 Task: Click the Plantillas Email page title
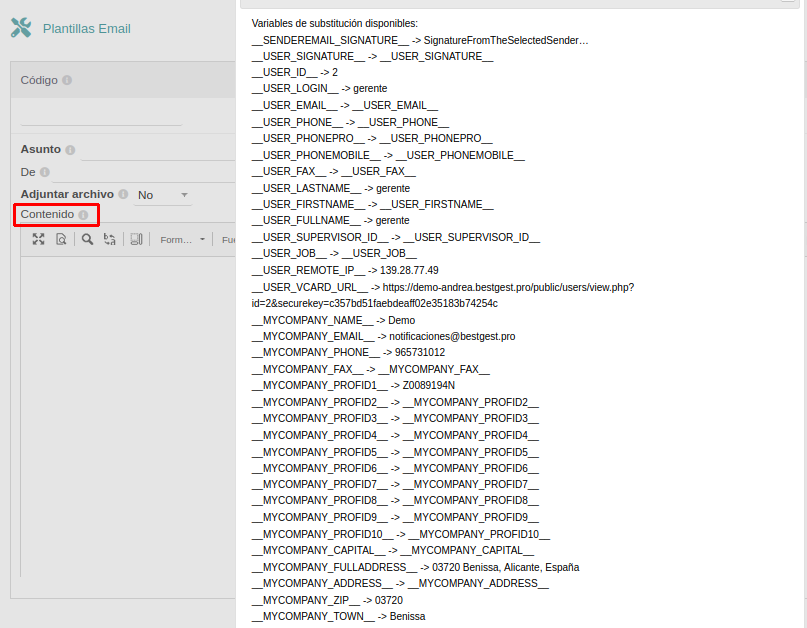[86, 29]
